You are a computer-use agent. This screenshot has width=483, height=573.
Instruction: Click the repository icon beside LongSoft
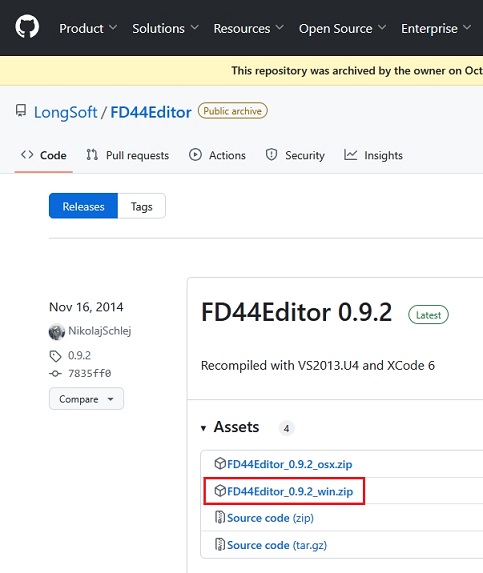[21, 111]
